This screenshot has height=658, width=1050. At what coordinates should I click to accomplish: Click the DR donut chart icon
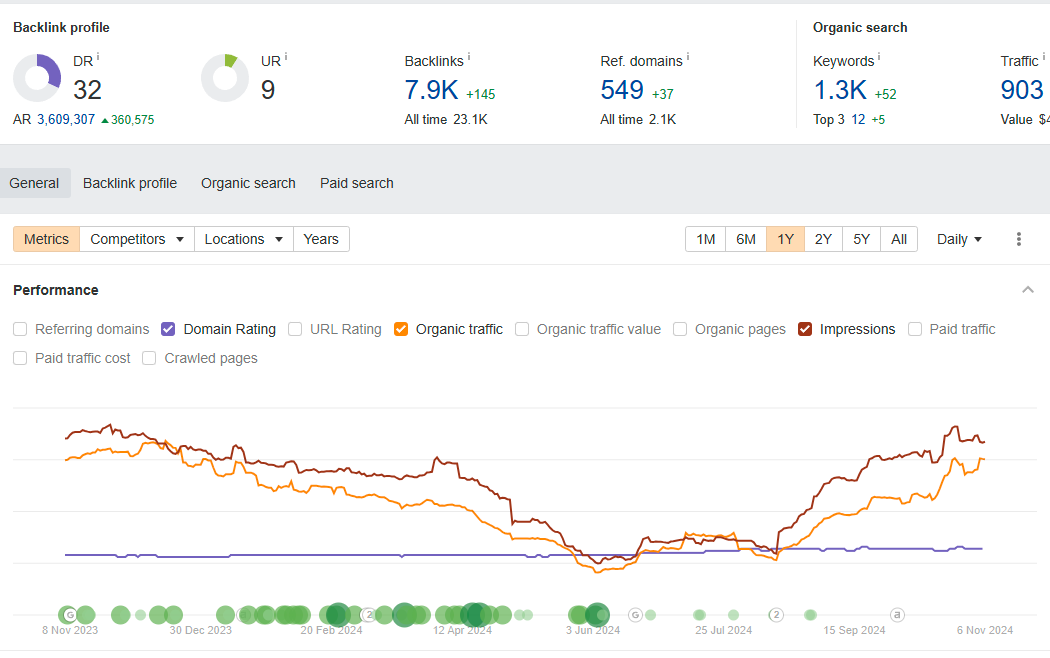tap(37, 78)
